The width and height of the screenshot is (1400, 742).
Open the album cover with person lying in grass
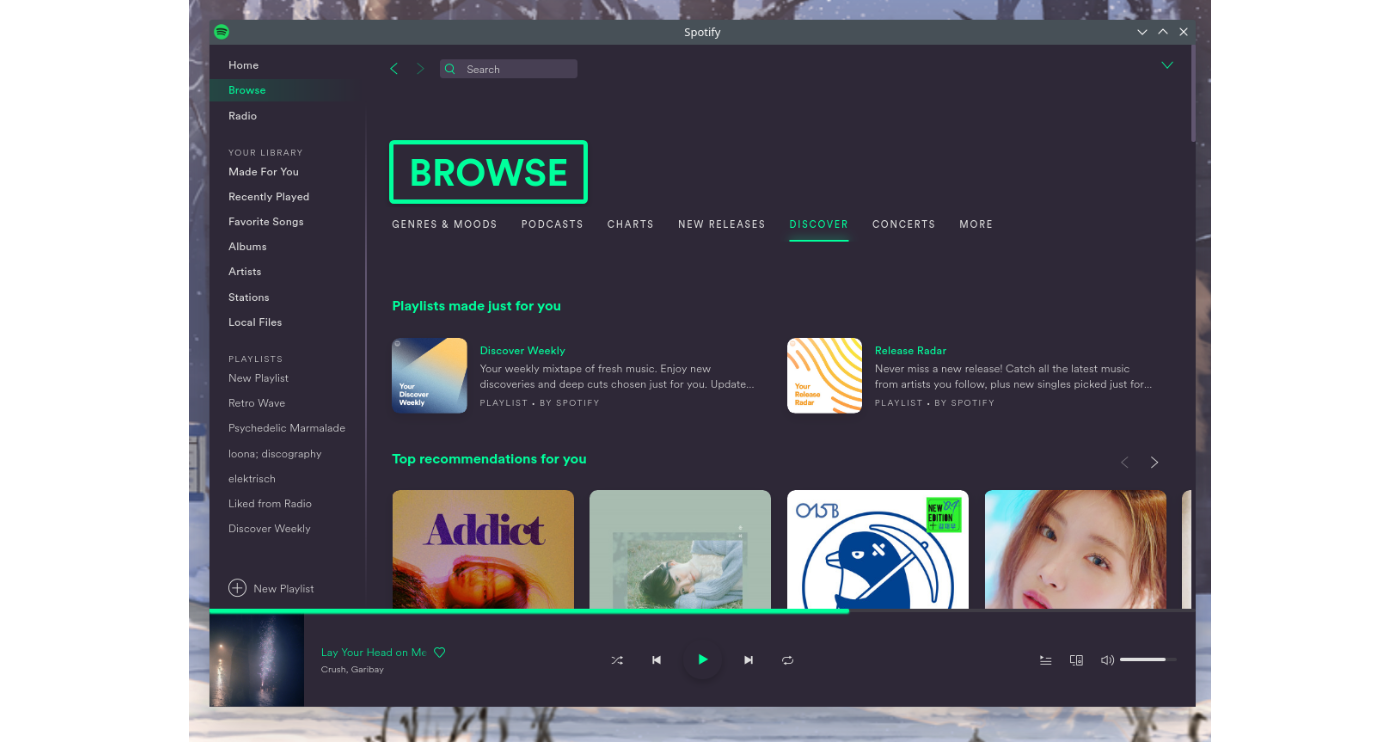pos(680,548)
